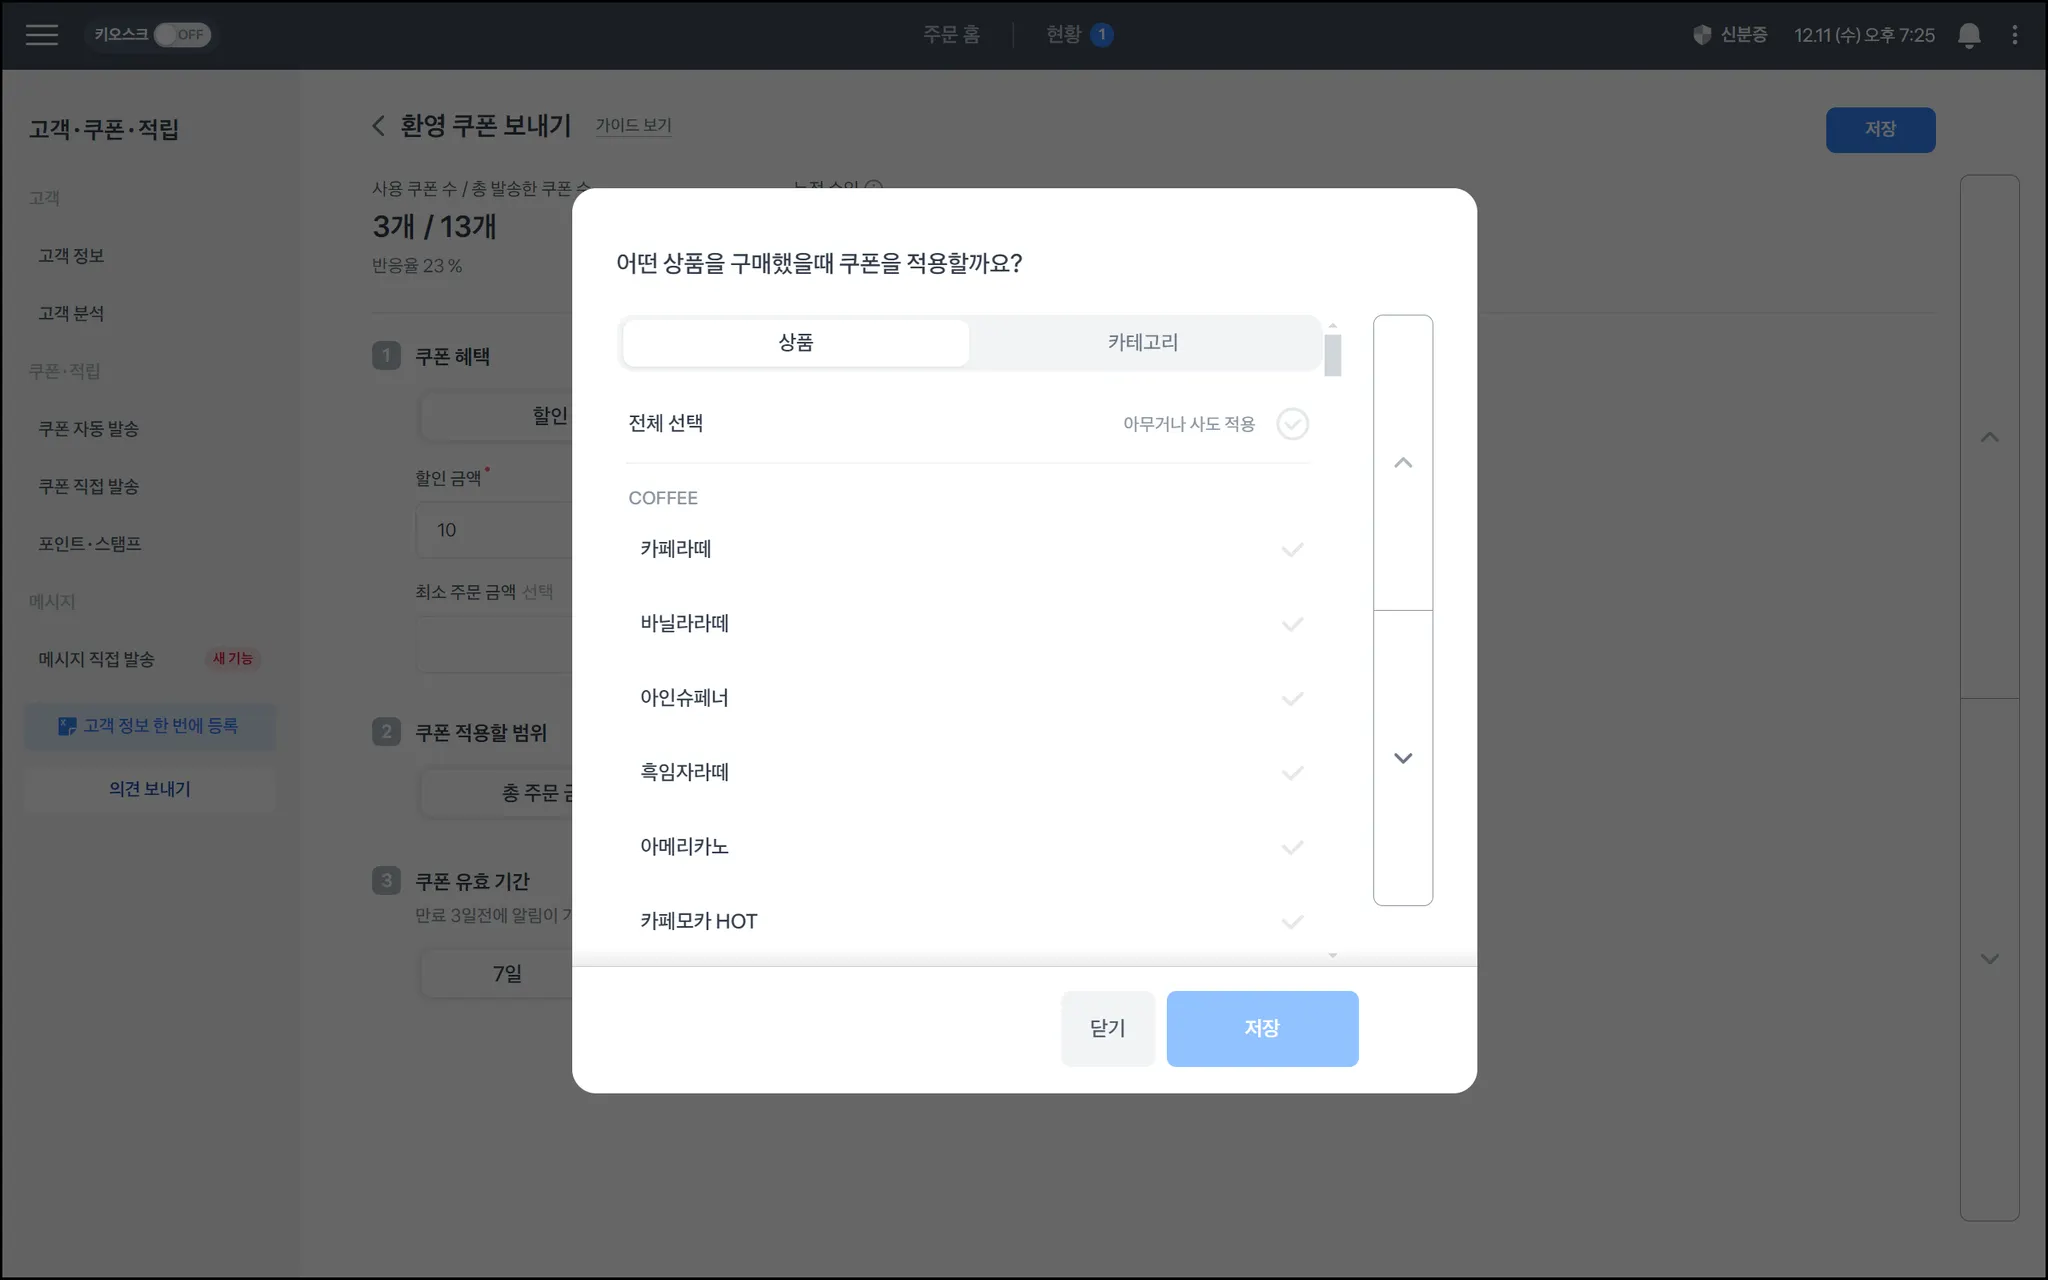Toggle the 키오스크 OFF switch
This screenshot has width=2048, height=1280.
(182, 35)
